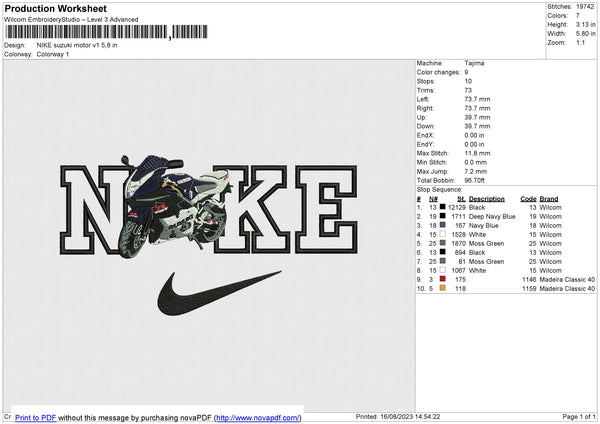
Task: Click the 'Print to PDF' link
Action: click(36, 417)
